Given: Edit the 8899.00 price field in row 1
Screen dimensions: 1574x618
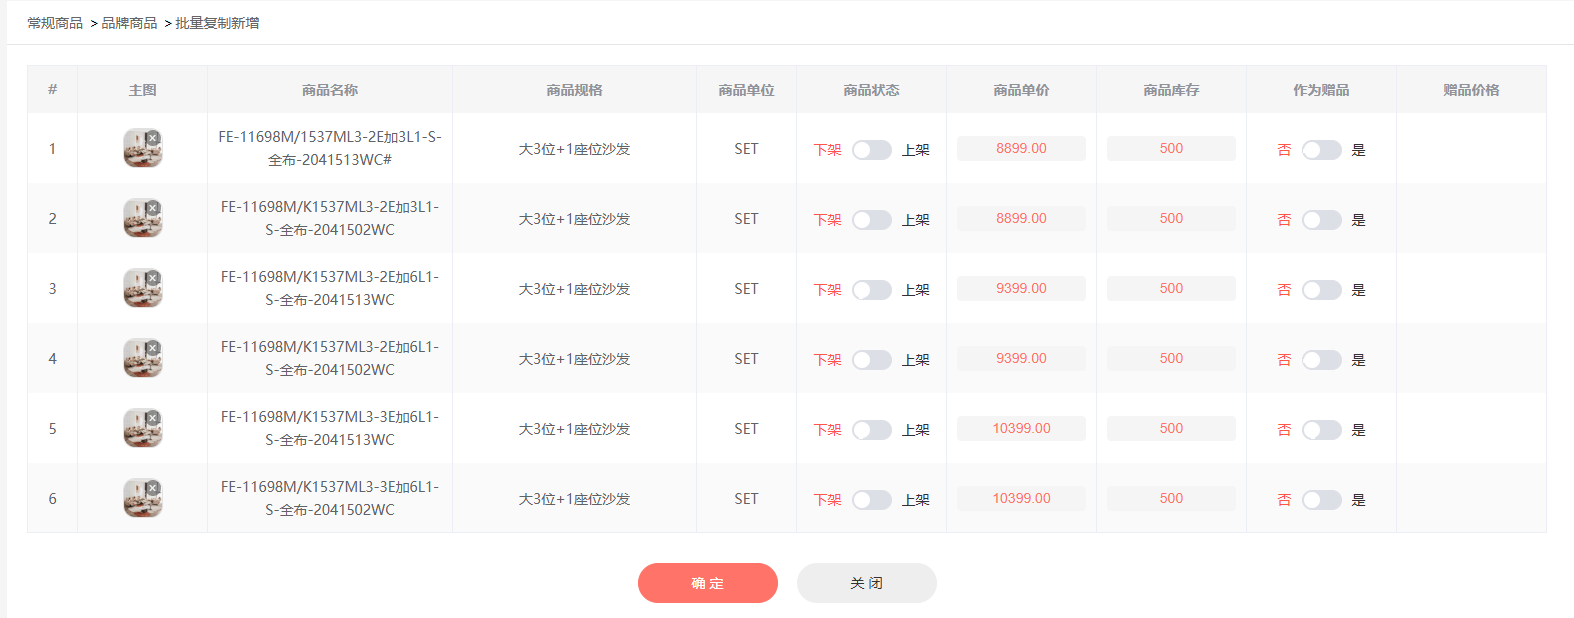Looking at the screenshot, I should 1021,149.
